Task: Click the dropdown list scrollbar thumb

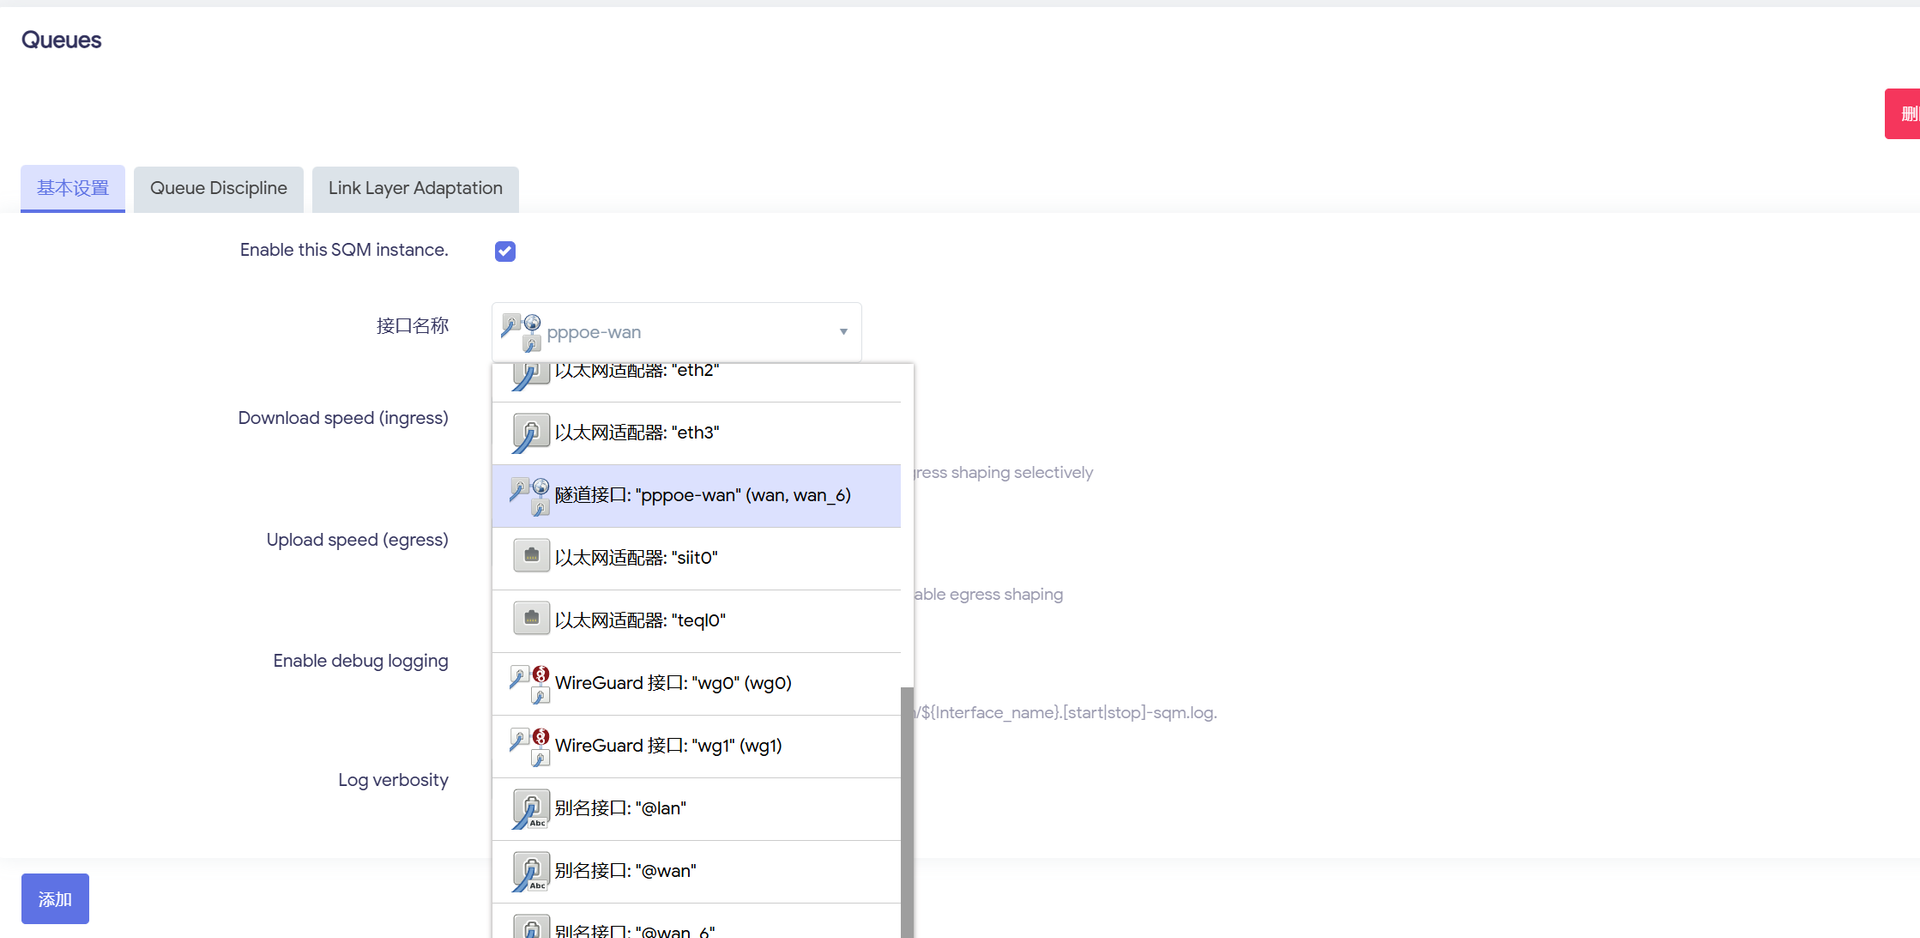Action: pyautogui.click(x=907, y=812)
